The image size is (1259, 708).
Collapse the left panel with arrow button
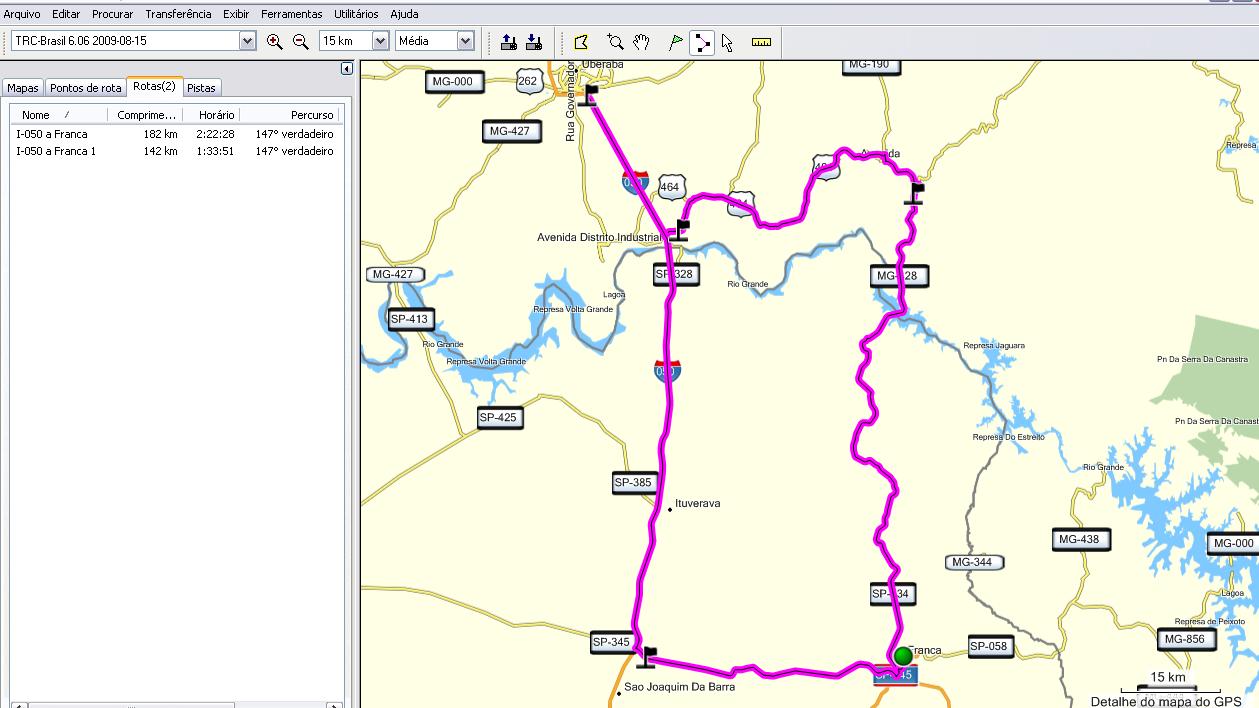pos(347,69)
